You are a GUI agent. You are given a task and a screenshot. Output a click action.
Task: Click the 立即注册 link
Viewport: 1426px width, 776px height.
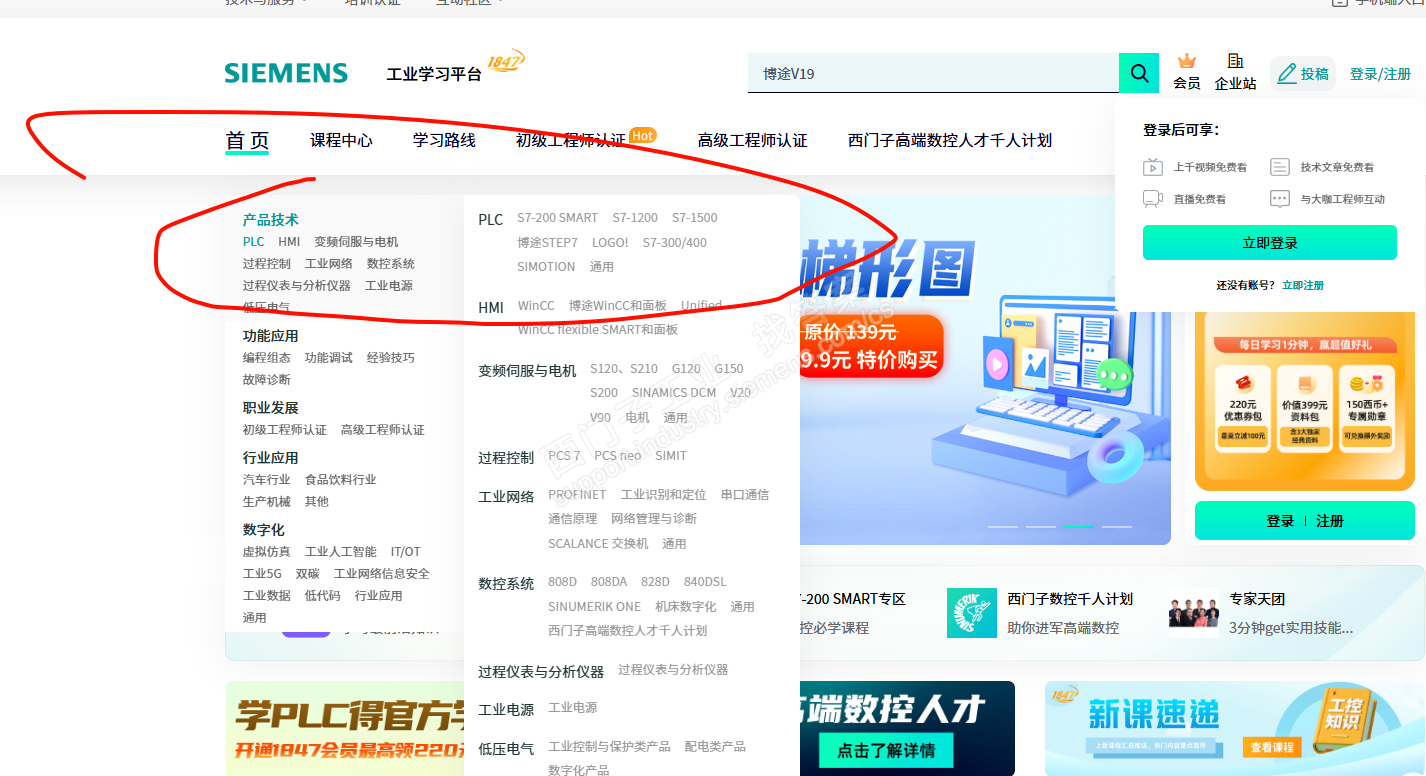(1303, 285)
